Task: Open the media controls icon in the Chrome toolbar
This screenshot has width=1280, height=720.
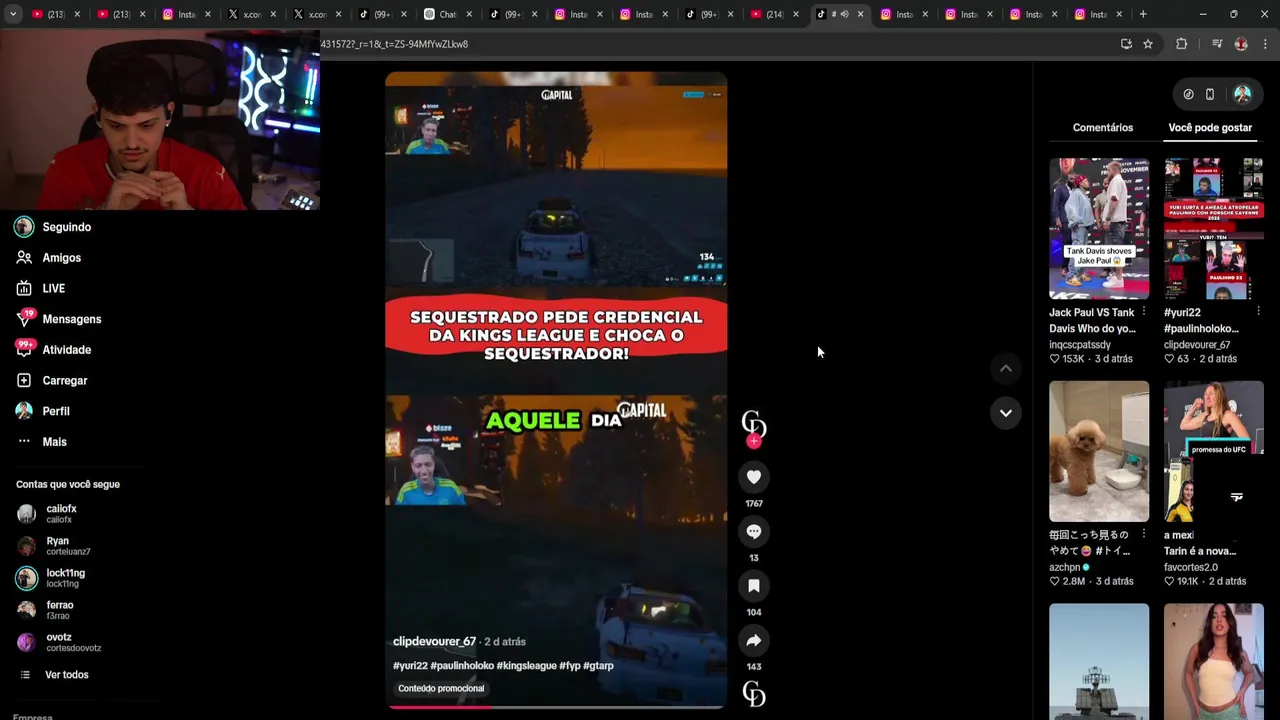Action: (x=1217, y=44)
